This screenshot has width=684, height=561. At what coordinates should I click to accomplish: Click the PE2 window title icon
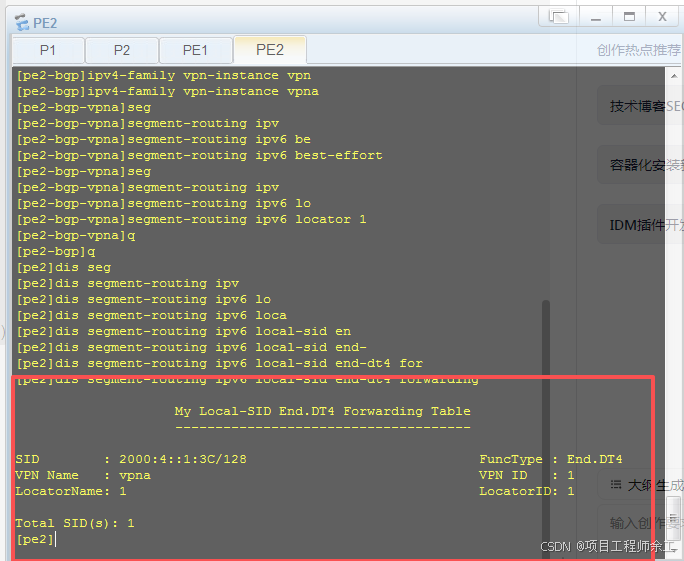pos(22,22)
